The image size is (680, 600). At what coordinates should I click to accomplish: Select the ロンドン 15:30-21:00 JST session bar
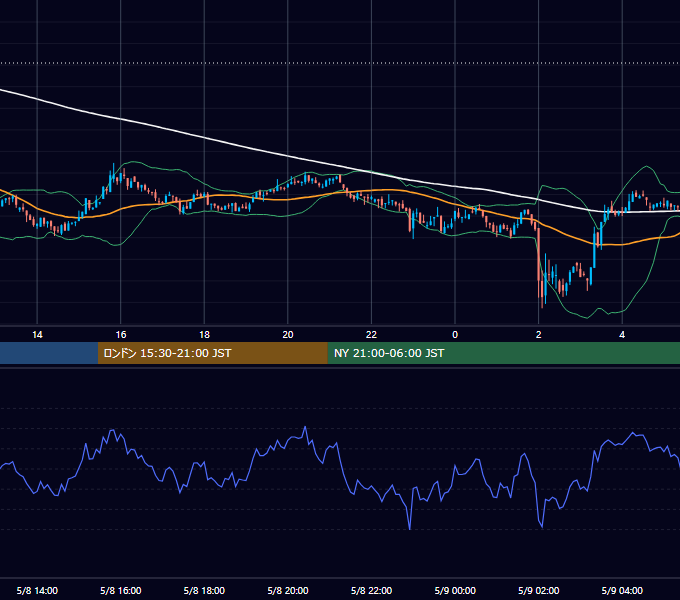212,353
